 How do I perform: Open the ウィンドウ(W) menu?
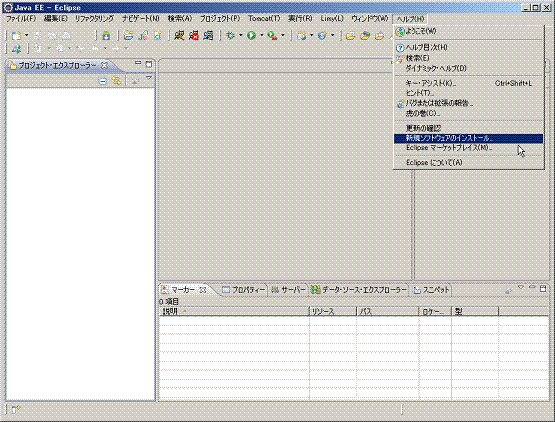pyautogui.click(x=370, y=18)
